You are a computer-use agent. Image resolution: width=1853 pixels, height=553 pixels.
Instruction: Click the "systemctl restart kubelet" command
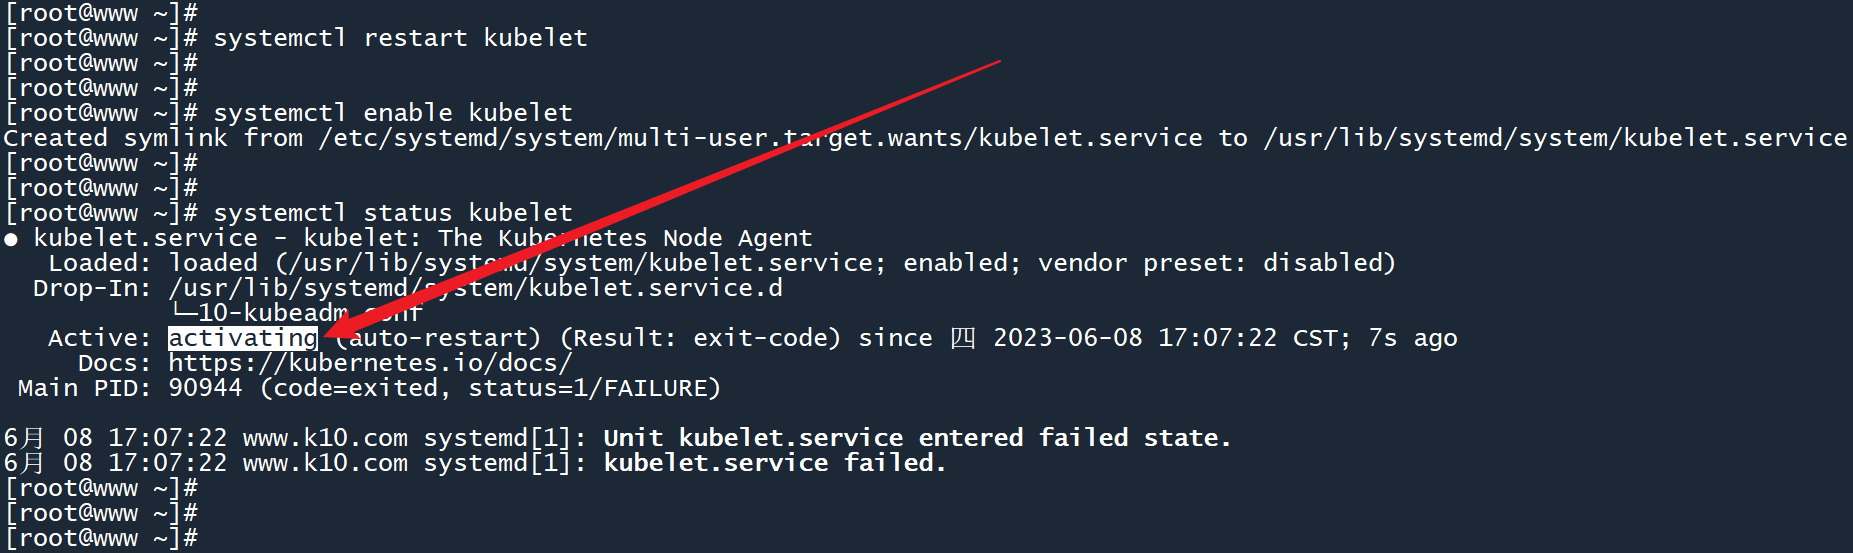400,38
